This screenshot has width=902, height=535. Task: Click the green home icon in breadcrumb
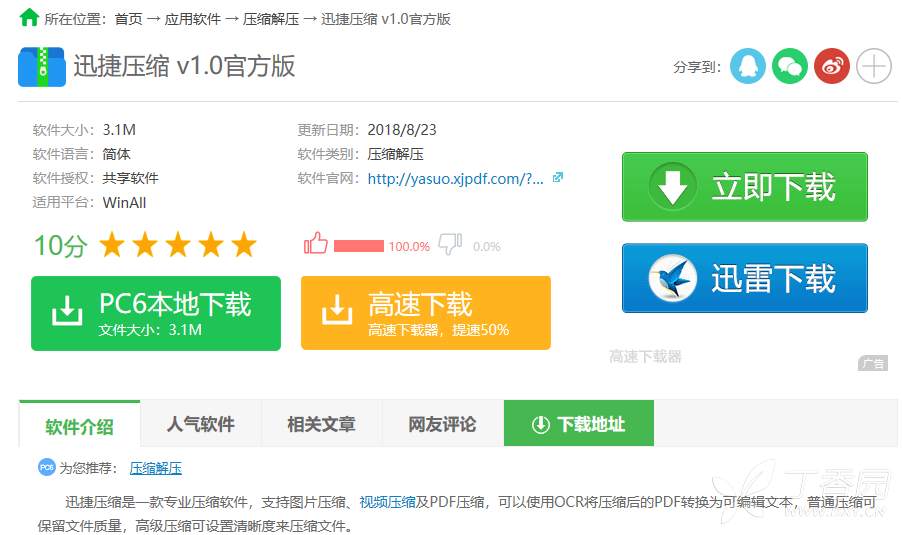tap(29, 17)
